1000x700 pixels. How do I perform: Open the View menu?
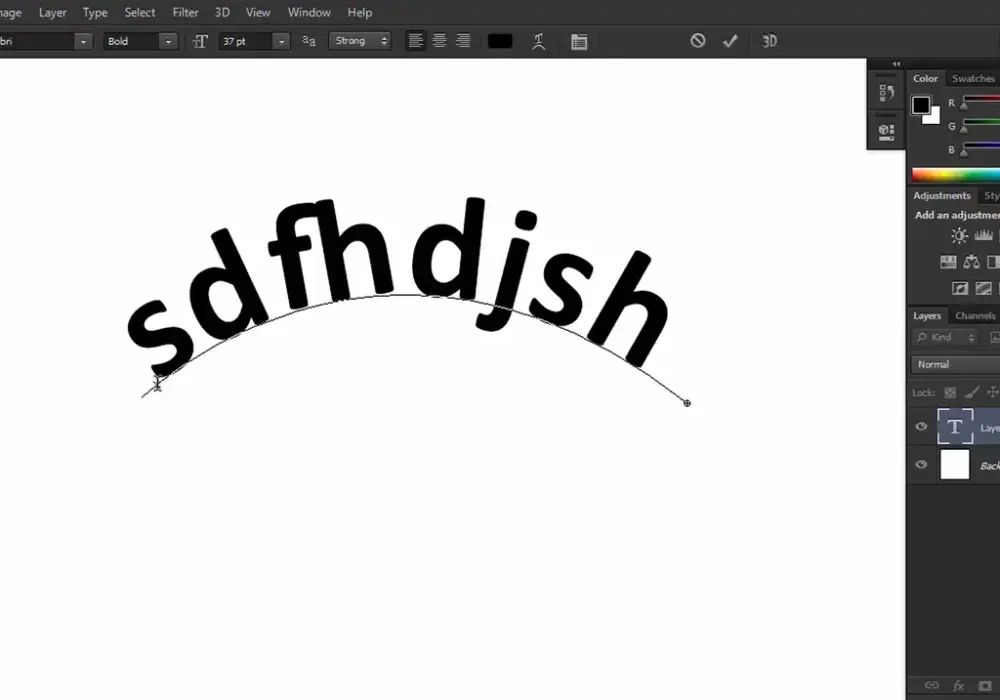point(258,12)
